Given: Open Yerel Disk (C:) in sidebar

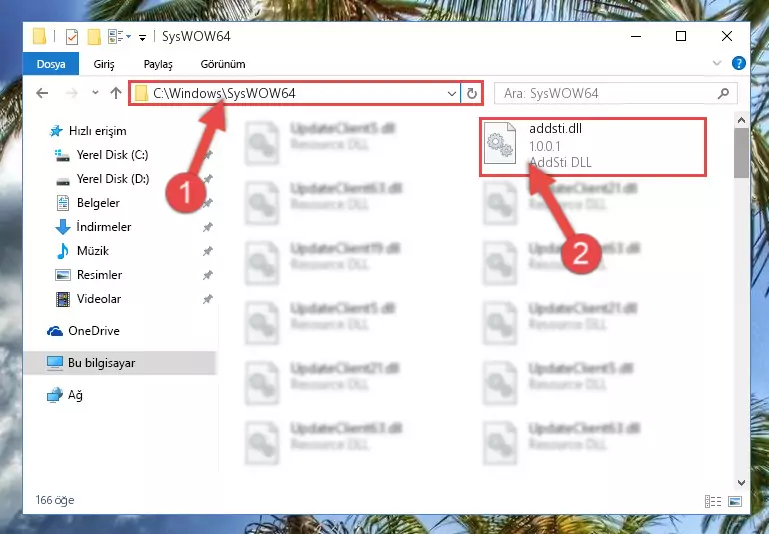Looking at the screenshot, I should (102, 155).
